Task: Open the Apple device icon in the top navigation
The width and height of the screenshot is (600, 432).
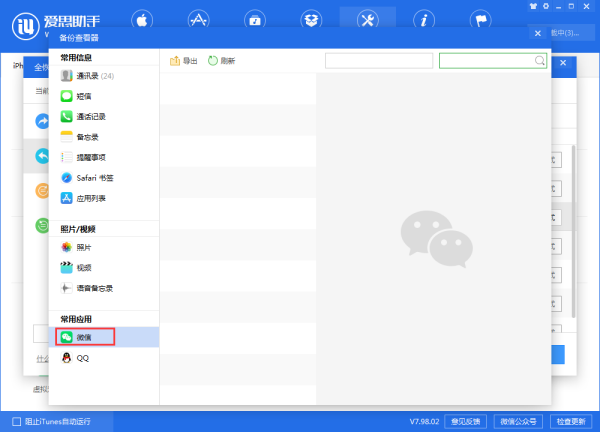Action: point(142,20)
